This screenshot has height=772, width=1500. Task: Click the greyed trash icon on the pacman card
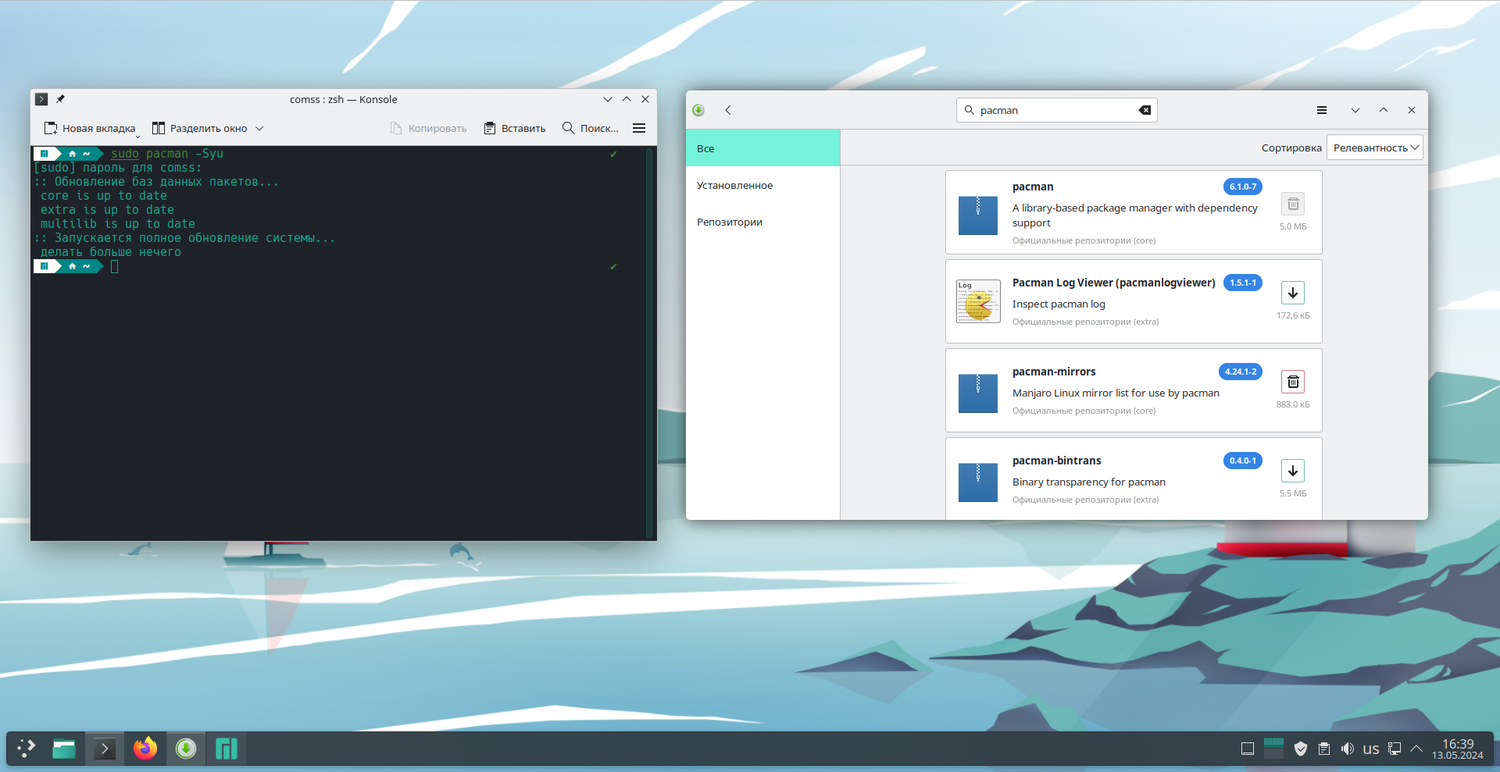(x=1293, y=204)
